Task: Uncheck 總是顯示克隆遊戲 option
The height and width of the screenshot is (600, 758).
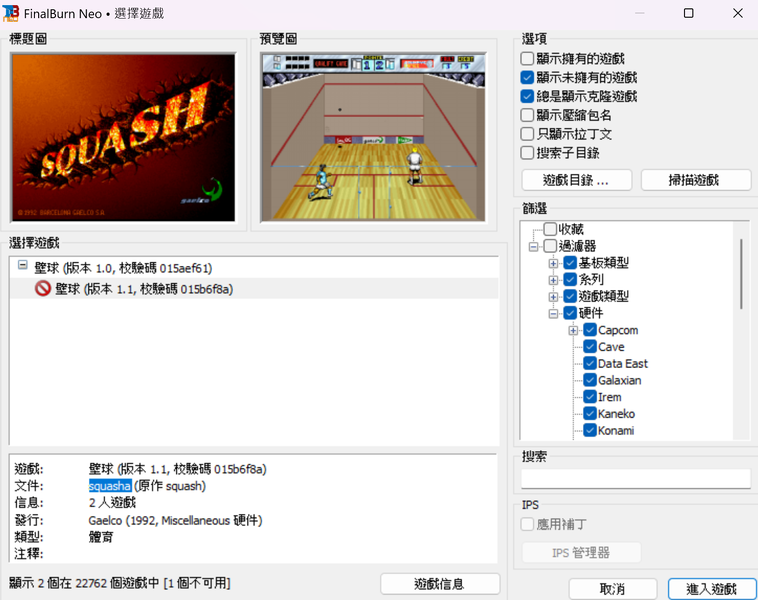Action: (527, 96)
